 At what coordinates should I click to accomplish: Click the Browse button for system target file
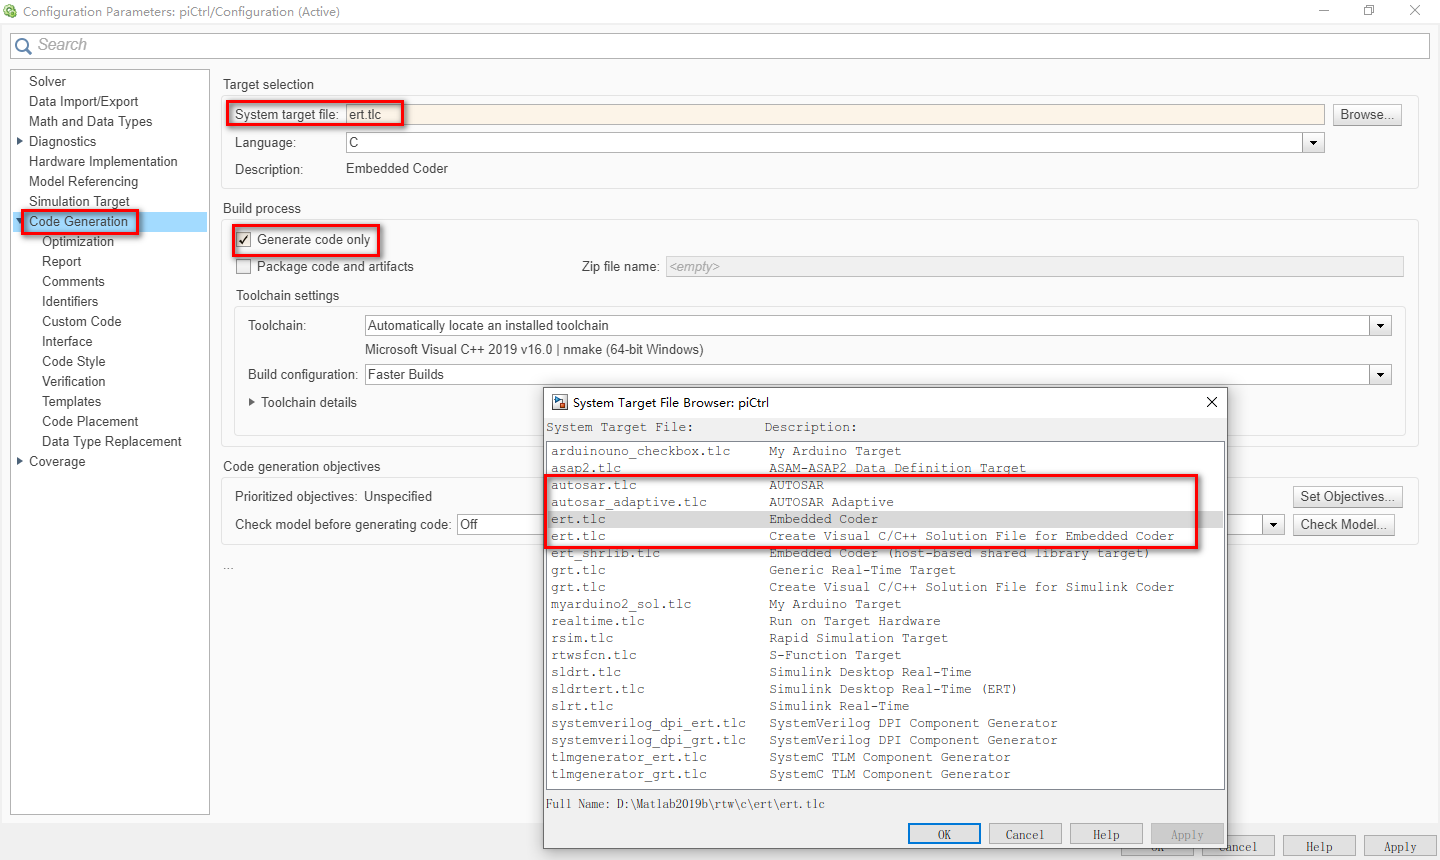1366,114
